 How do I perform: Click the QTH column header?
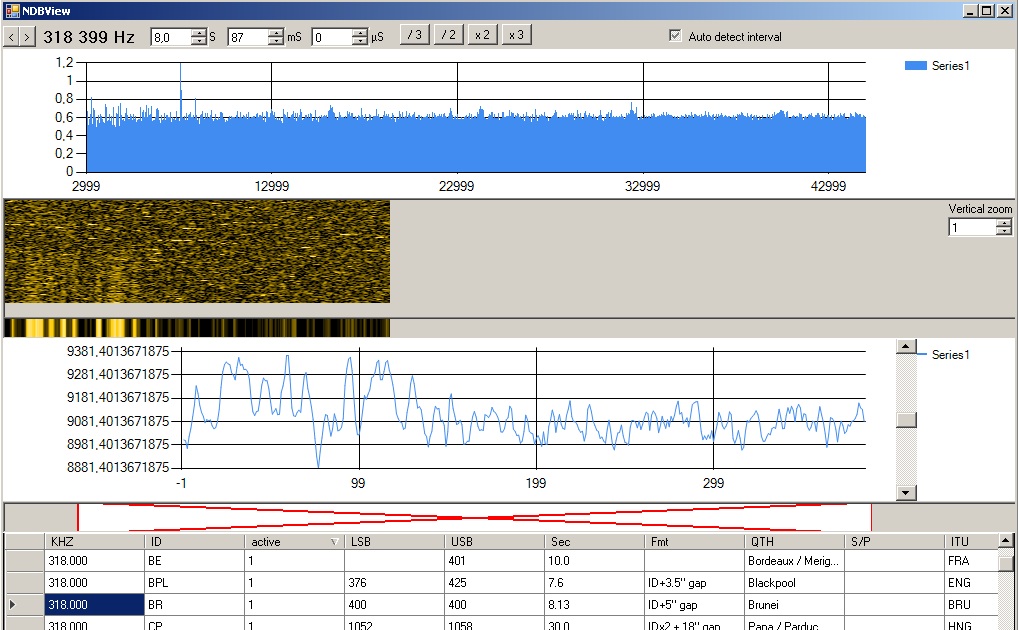tap(793, 542)
